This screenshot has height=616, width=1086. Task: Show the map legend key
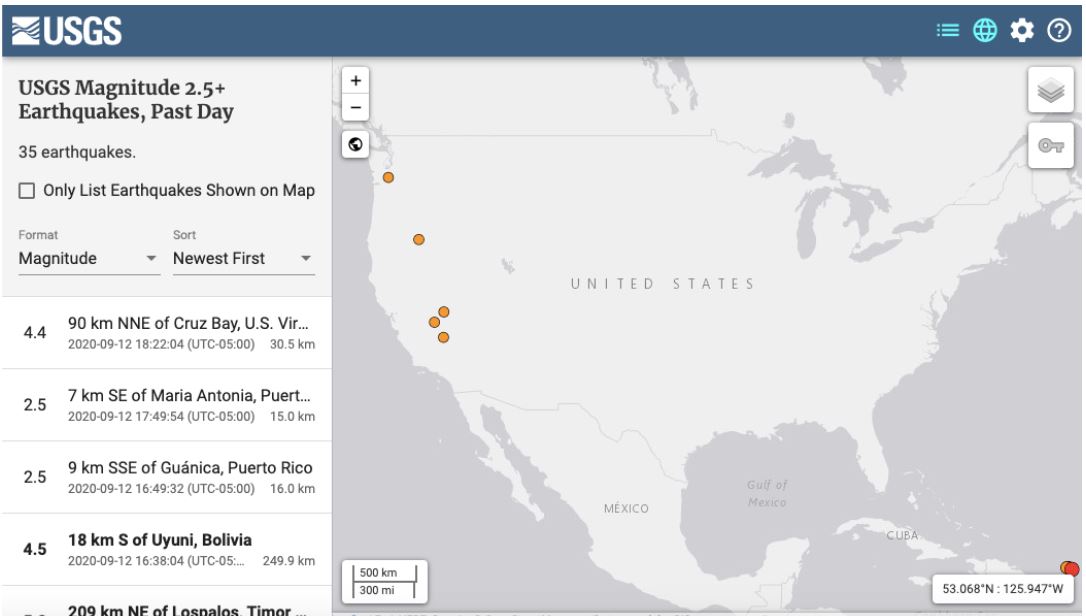click(1051, 146)
